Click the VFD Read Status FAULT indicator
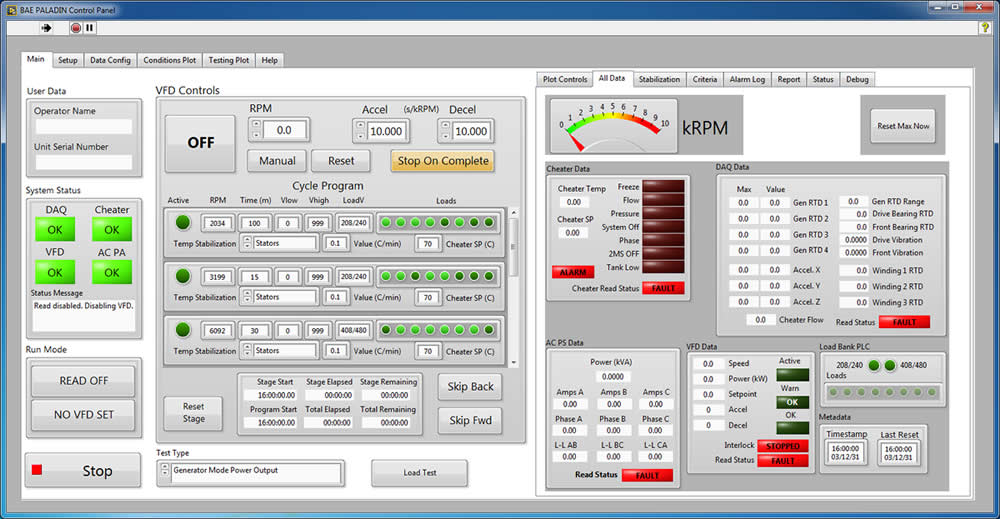Screen dimensions: 1000x519 783,460
